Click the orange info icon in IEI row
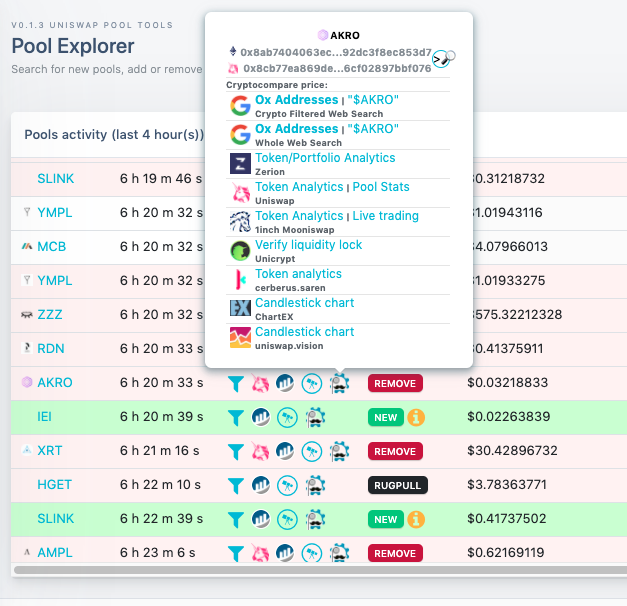This screenshot has width=627, height=606. pyautogui.click(x=416, y=417)
